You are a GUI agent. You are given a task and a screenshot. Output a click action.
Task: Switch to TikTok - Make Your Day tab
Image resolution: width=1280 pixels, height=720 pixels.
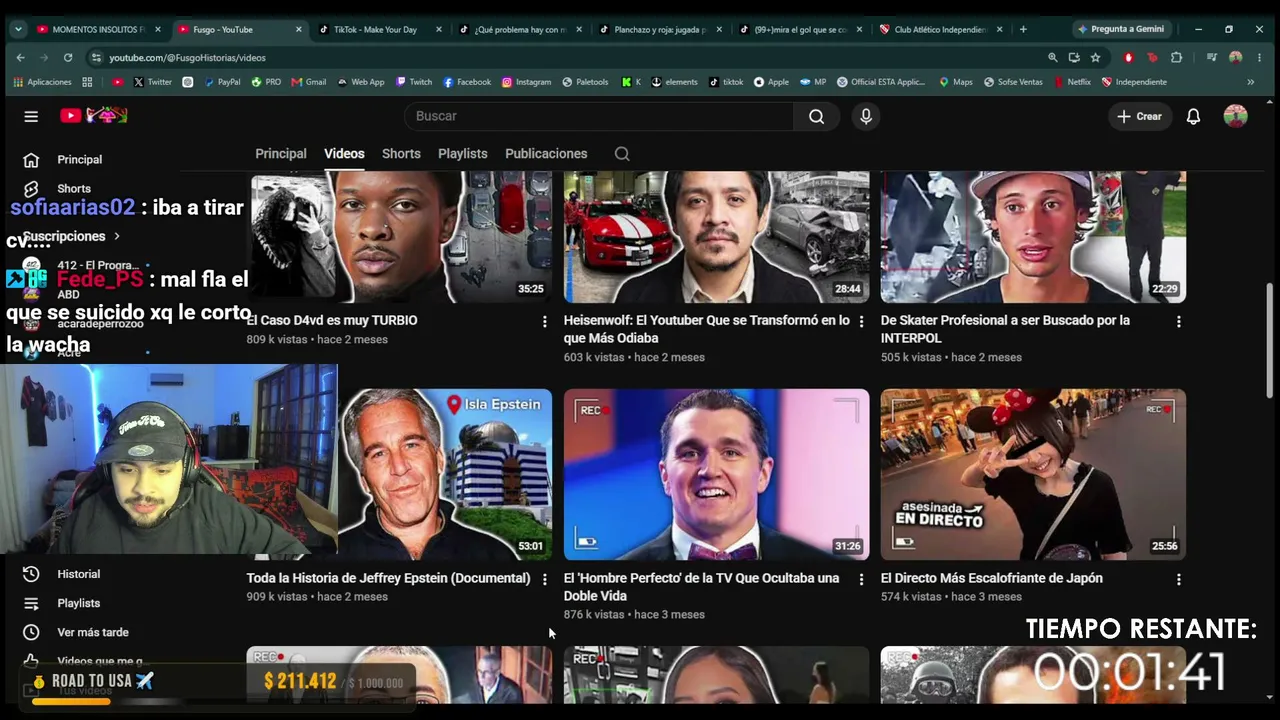pos(379,29)
